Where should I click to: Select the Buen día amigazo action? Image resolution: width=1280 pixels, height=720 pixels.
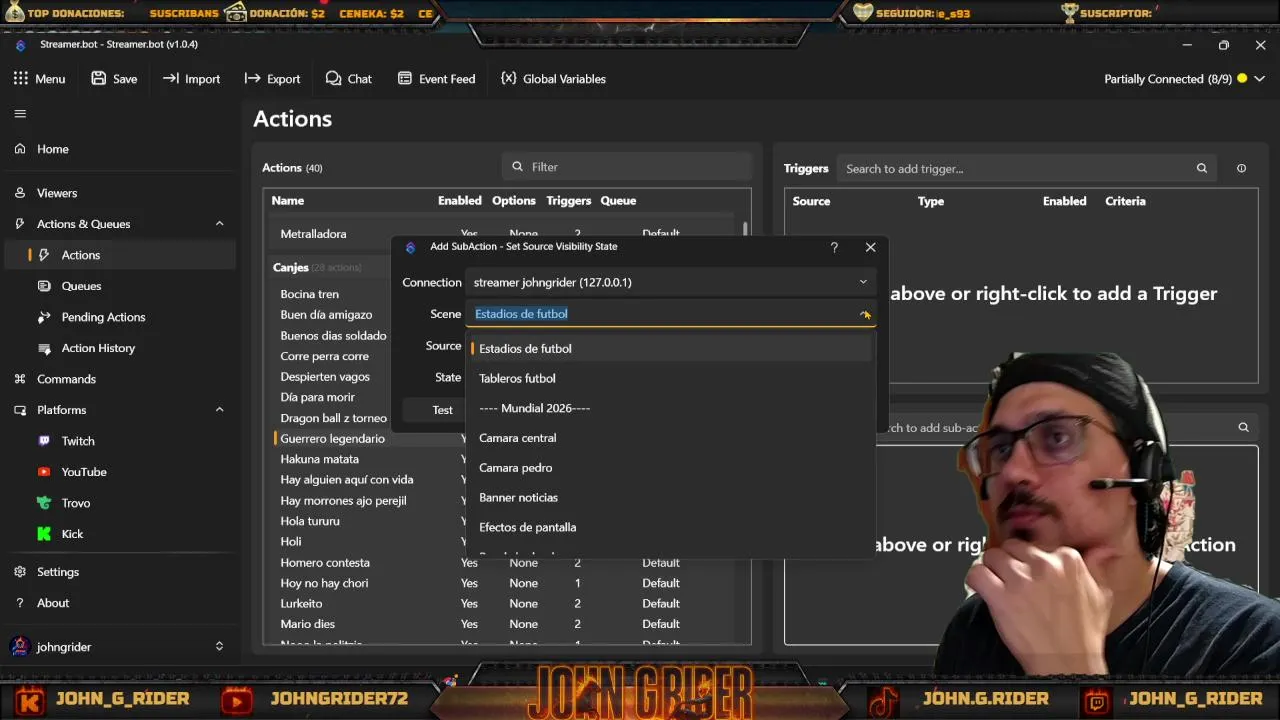pyautogui.click(x=326, y=315)
